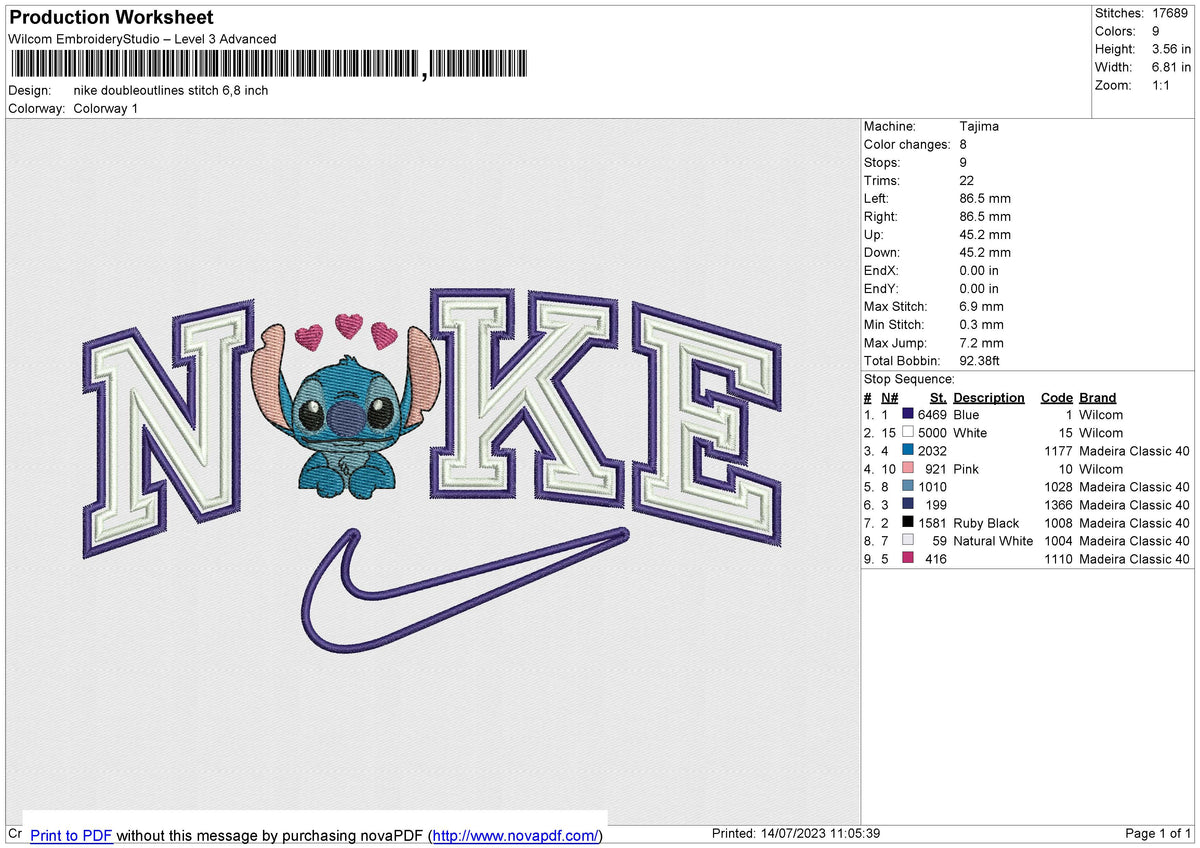Click the EndX: label
This screenshot has height=848, width=1200.
click(881, 271)
